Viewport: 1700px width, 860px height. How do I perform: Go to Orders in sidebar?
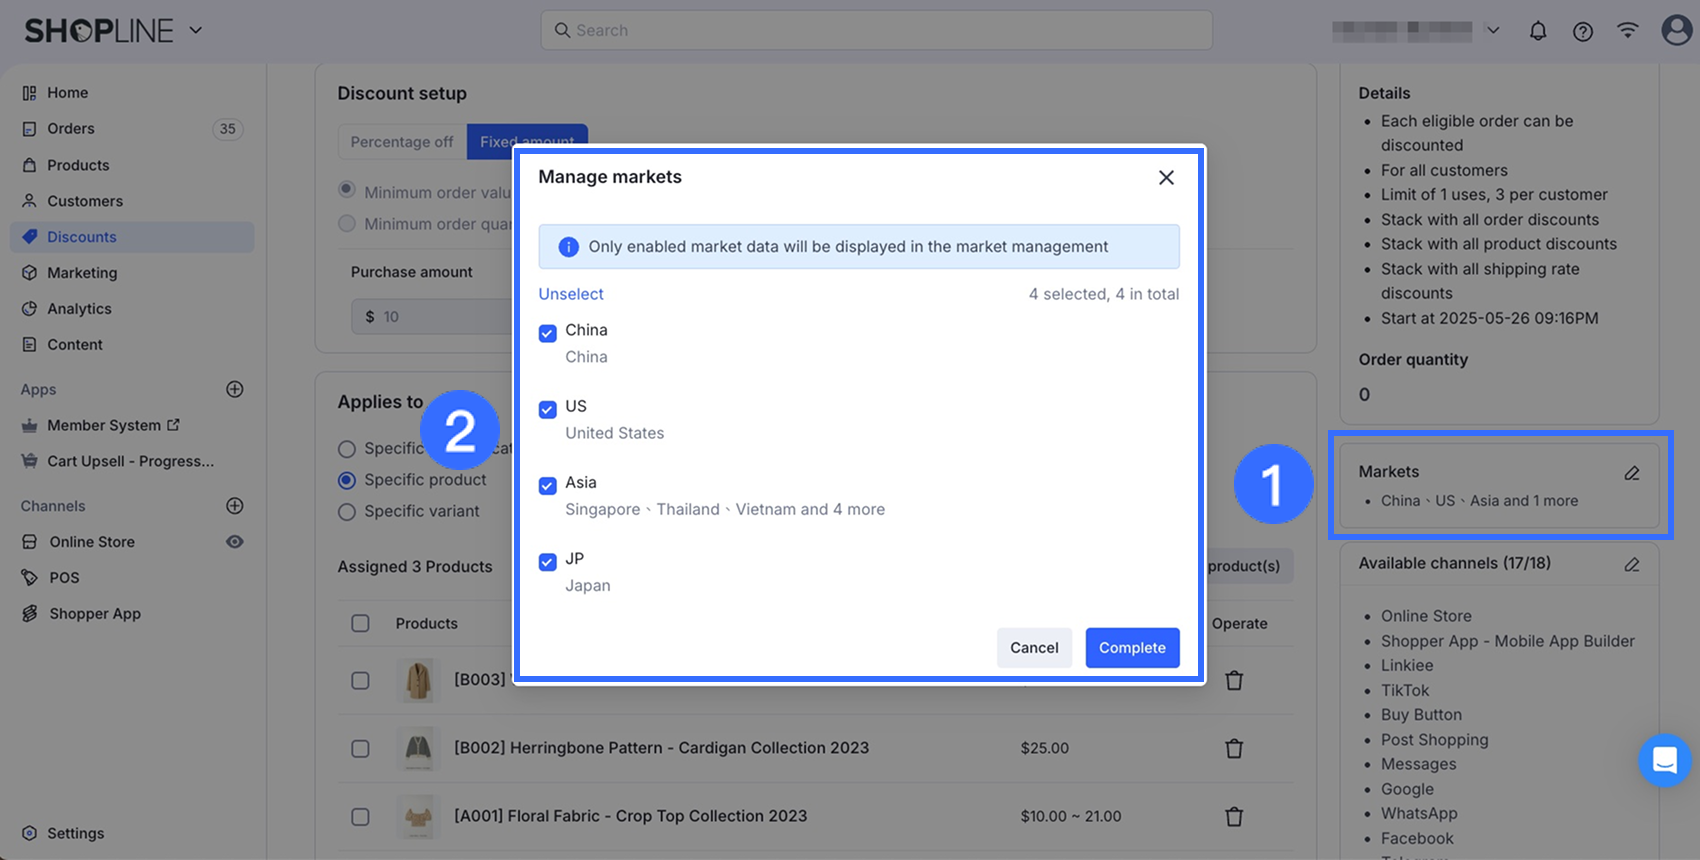click(x=71, y=129)
